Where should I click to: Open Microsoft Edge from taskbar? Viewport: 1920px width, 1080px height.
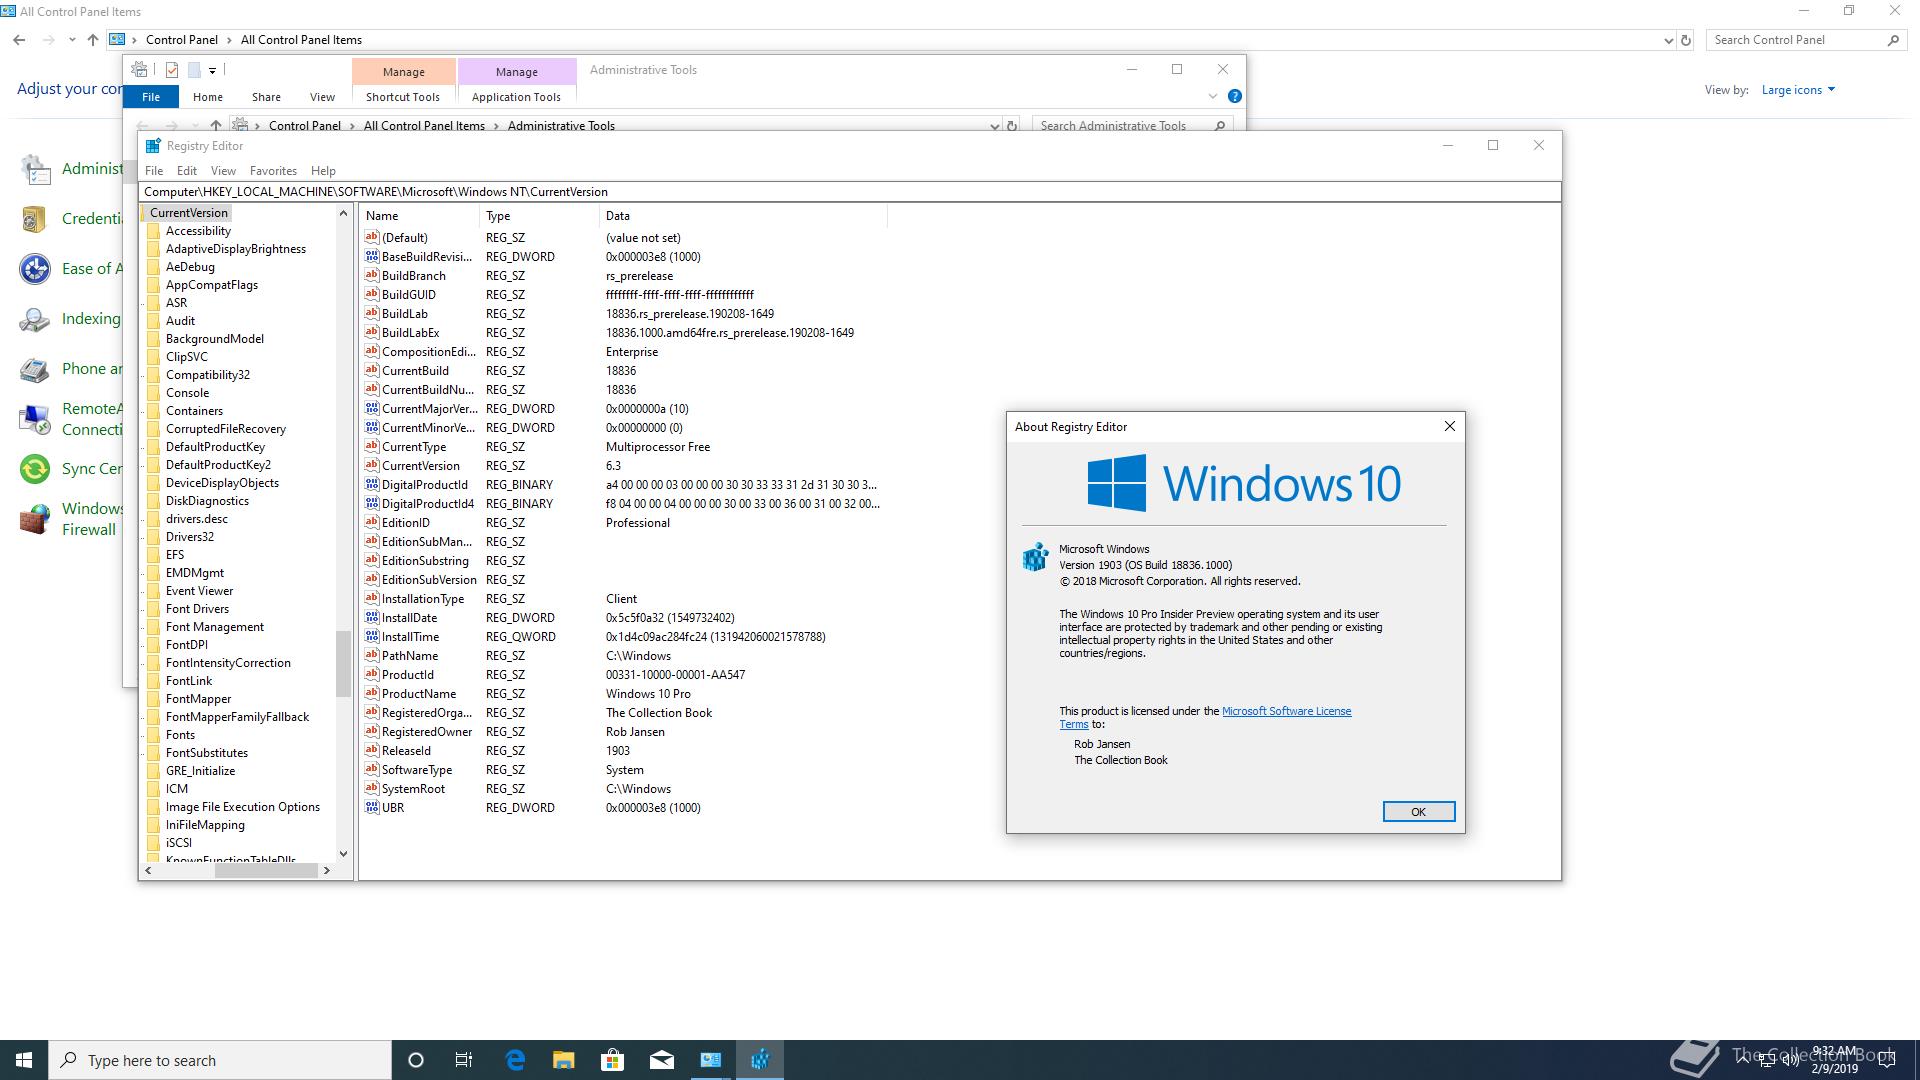(x=515, y=1060)
